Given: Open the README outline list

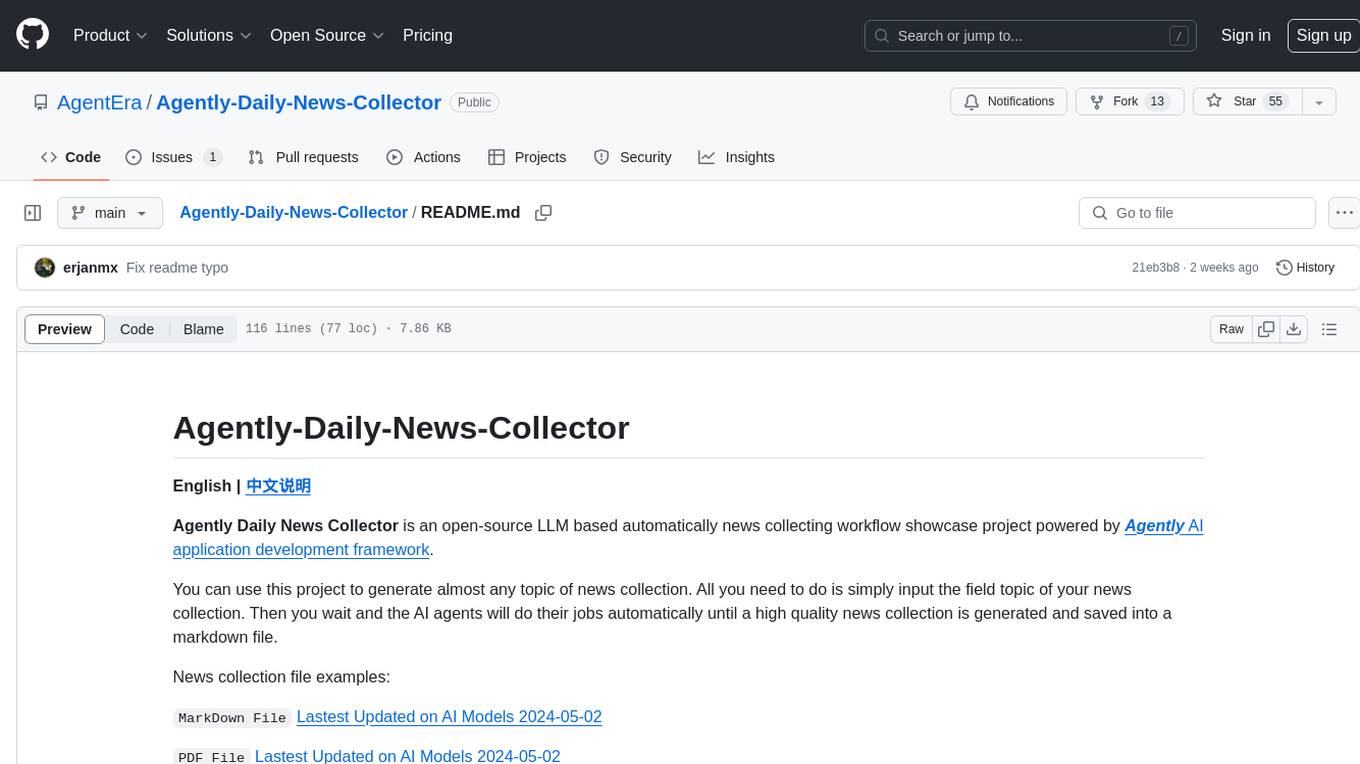Looking at the screenshot, I should [1329, 329].
